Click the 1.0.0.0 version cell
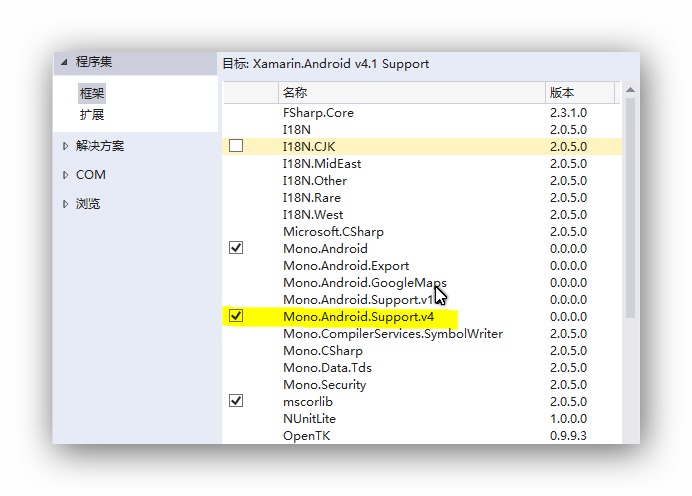 (x=568, y=418)
